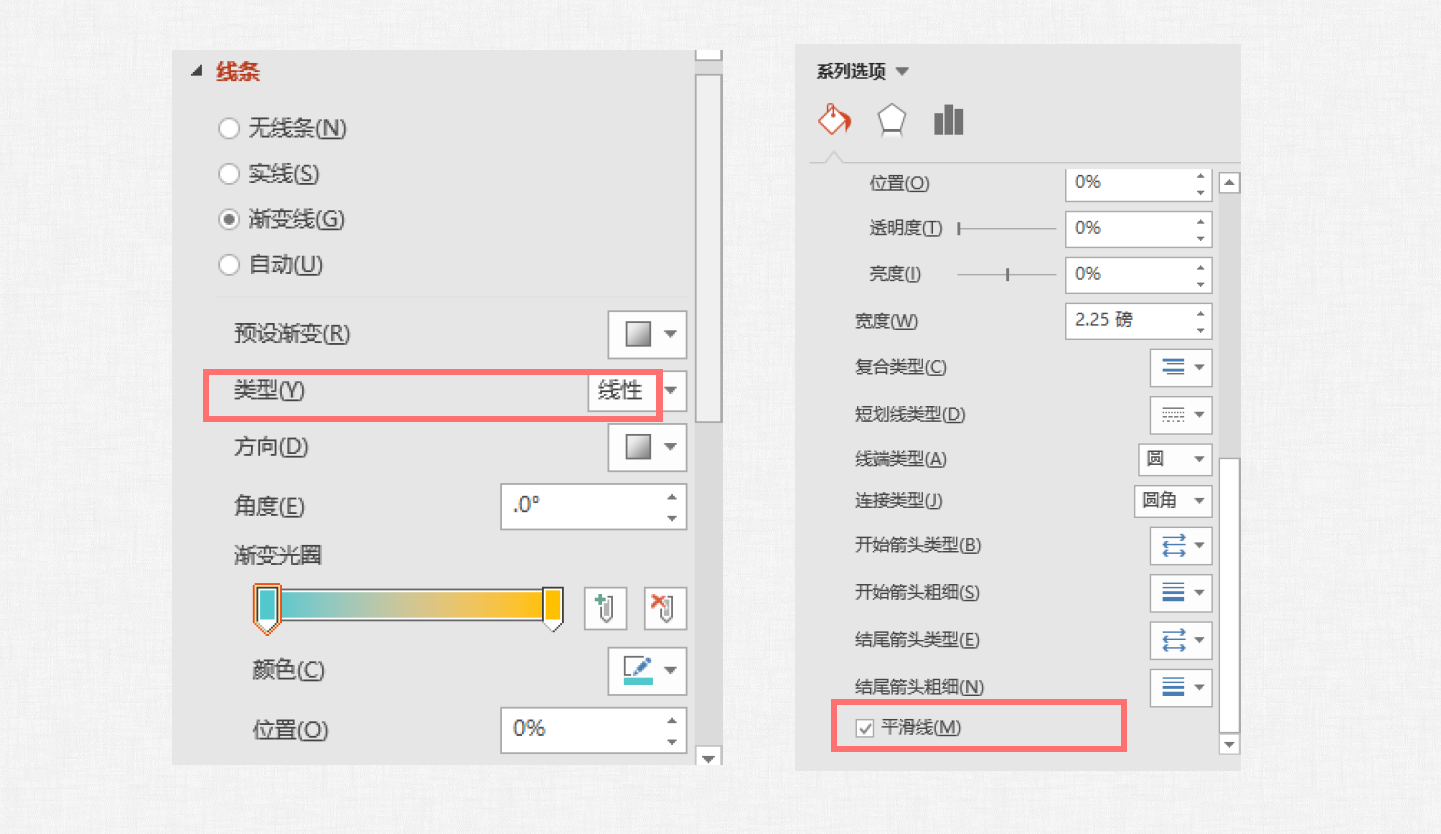
Task: Toggle the 平滑线 checkbox
Action: [x=866, y=728]
